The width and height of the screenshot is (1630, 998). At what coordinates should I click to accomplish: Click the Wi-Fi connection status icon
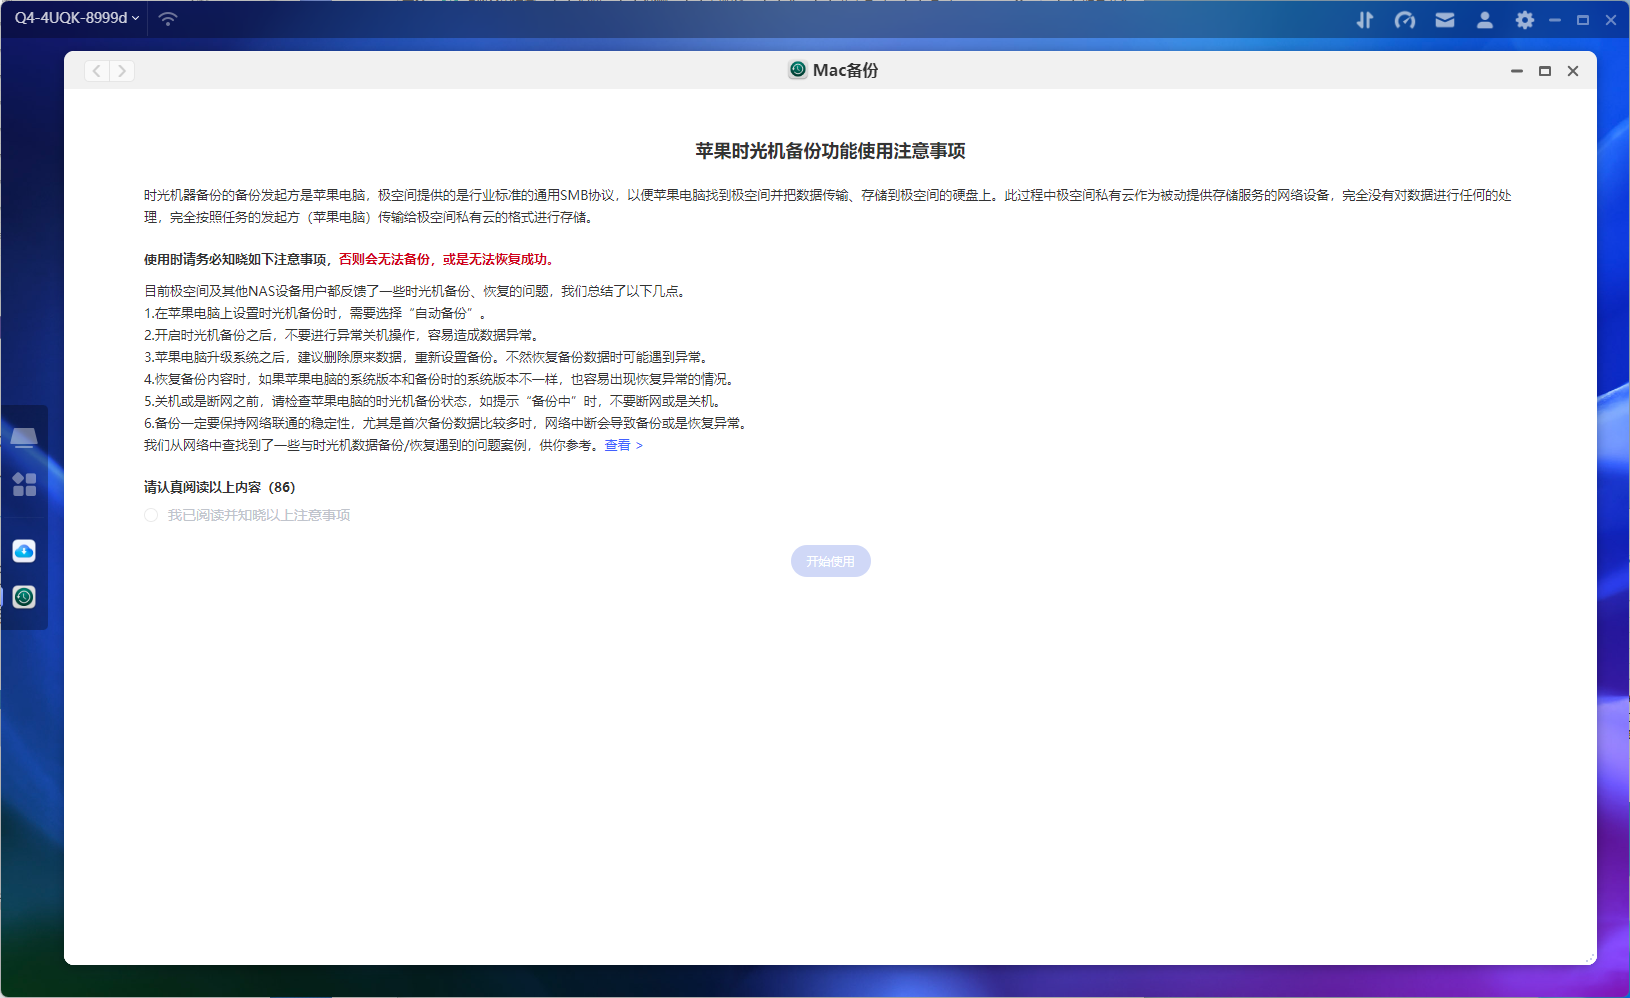point(168,19)
